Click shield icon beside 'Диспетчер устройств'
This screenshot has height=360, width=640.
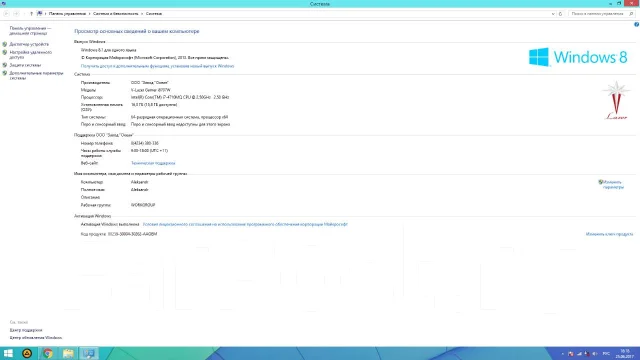(4, 44)
